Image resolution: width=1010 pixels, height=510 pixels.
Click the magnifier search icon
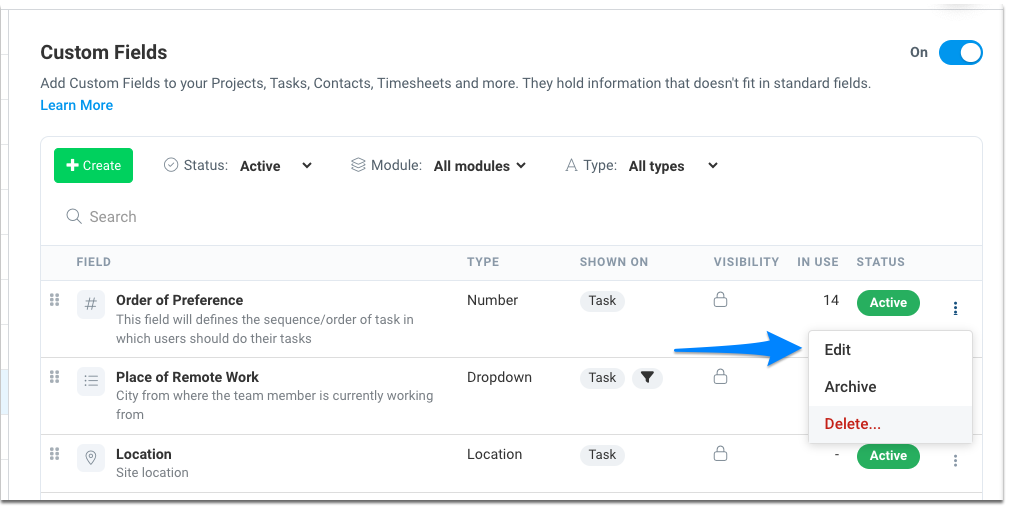pos(74,216)
